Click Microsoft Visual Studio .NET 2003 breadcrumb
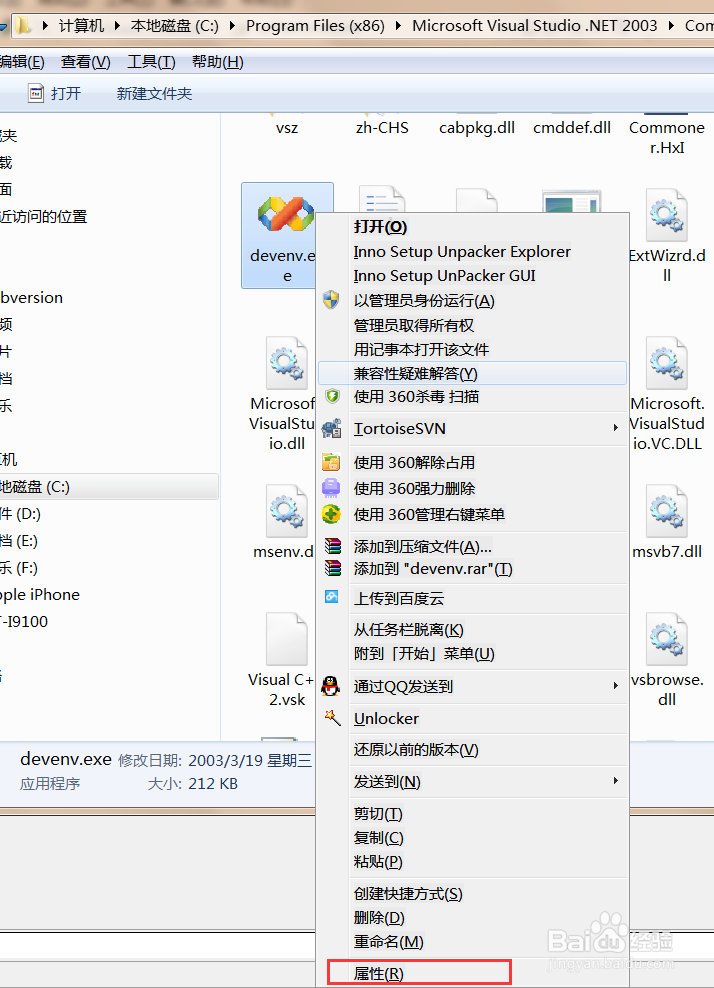The width and height of the screenshot is (714, 988). [x=534, y=26]
